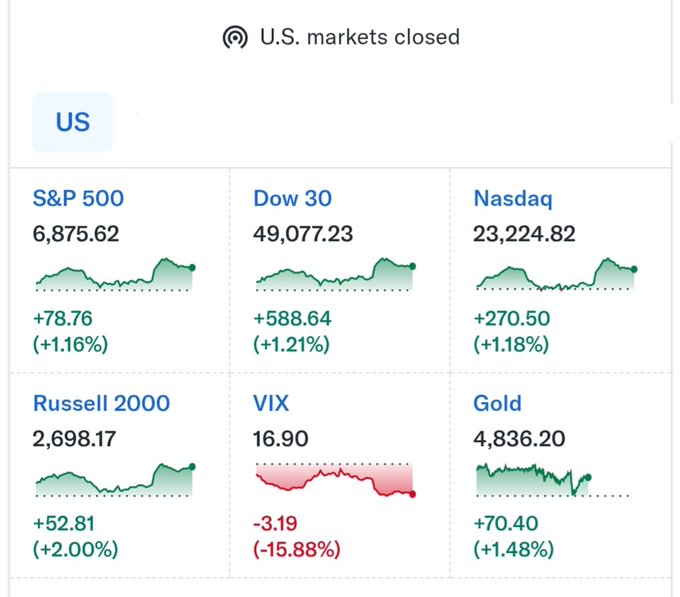Click the VIX change -15.88% text

tap(297, 549)
